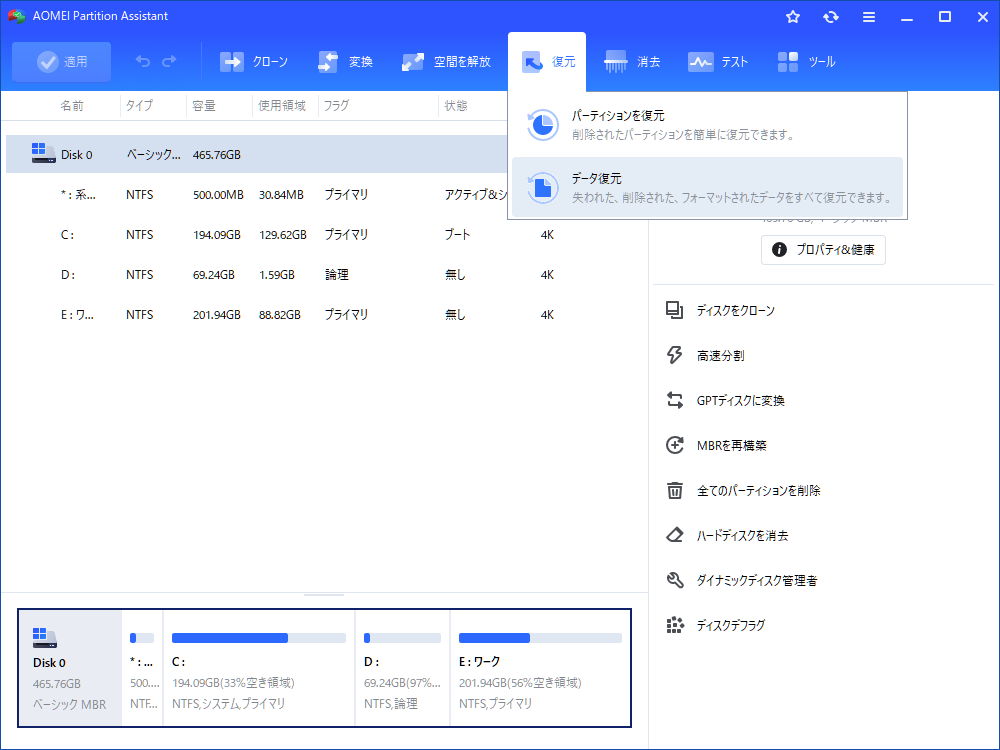Select データ復元 menu entry
This screenshot has width=1000, height=750.
[x=707, y=188]
